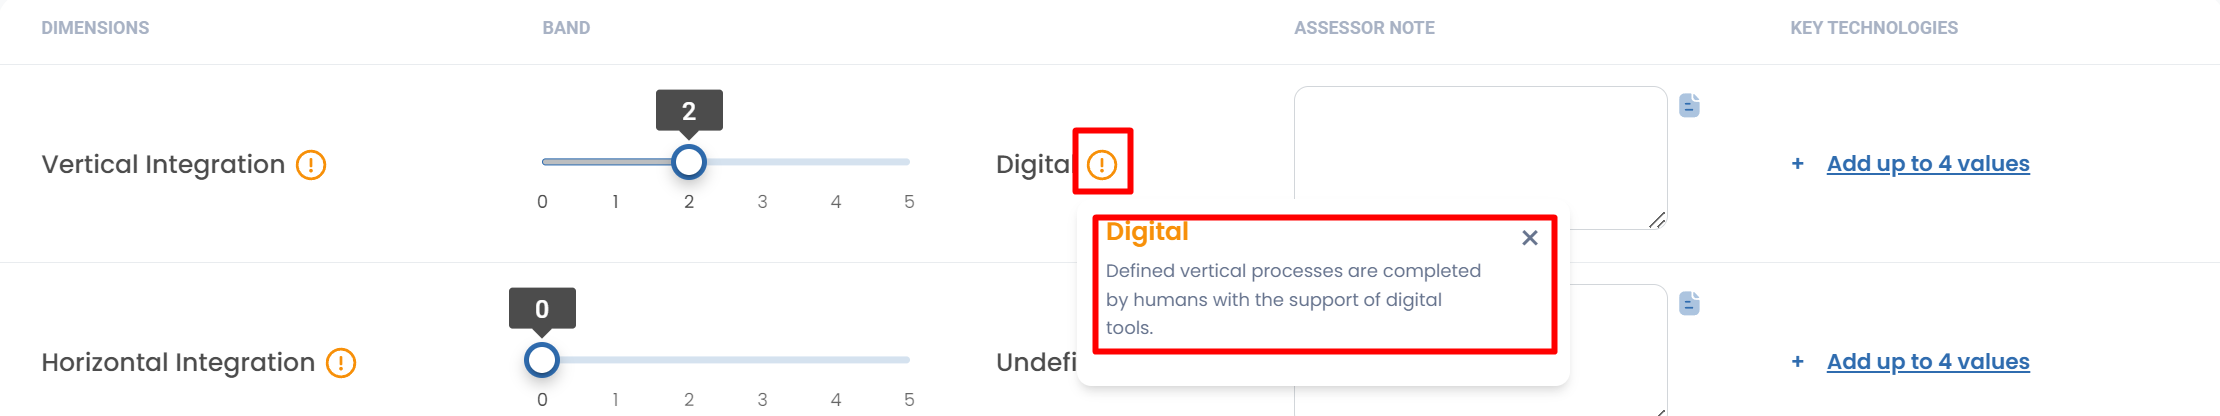Screen dimensions: 2220x416
Task: Open note document icon for Horizontal Integration
Action: tap(1689, 303)
